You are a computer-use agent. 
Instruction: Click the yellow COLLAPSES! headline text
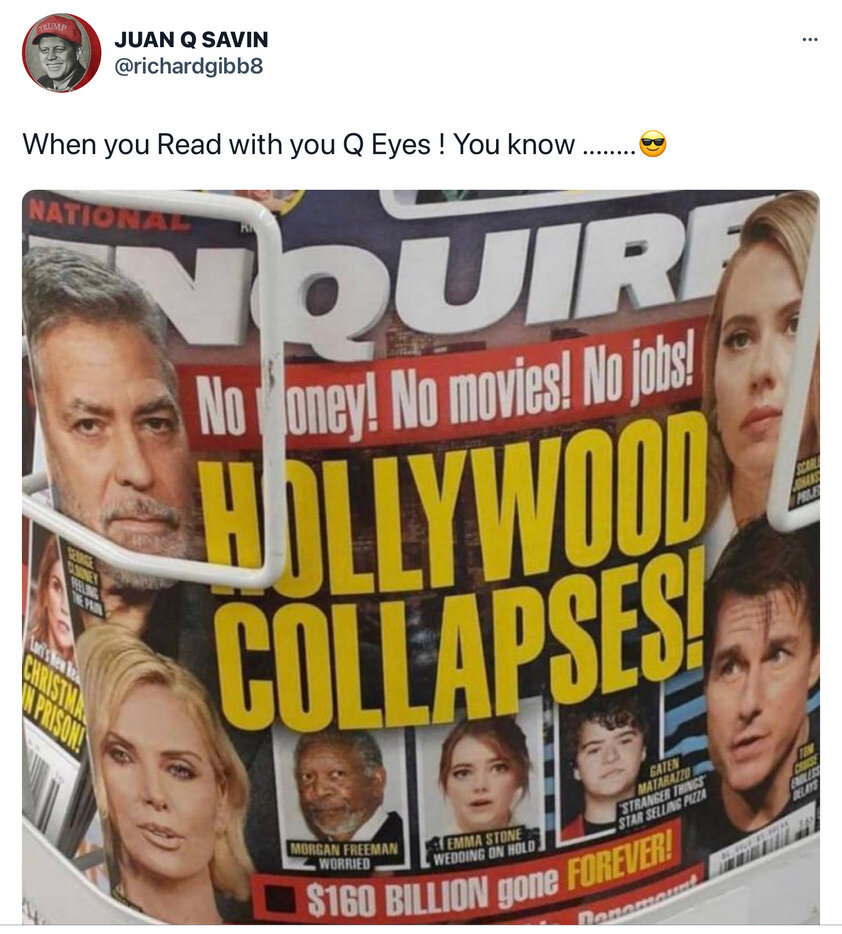click(461, 647)
